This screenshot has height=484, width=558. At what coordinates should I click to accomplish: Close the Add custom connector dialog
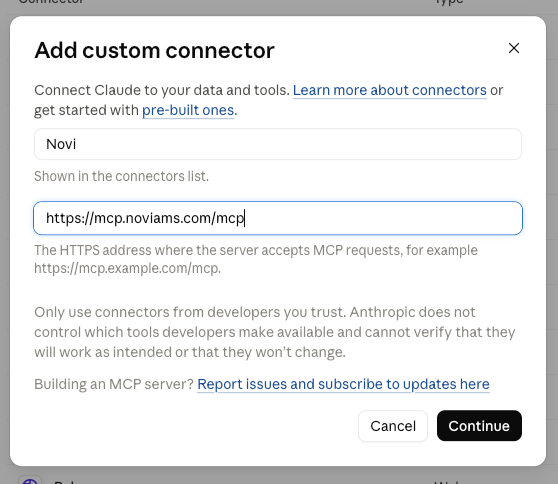click(514, 48)
